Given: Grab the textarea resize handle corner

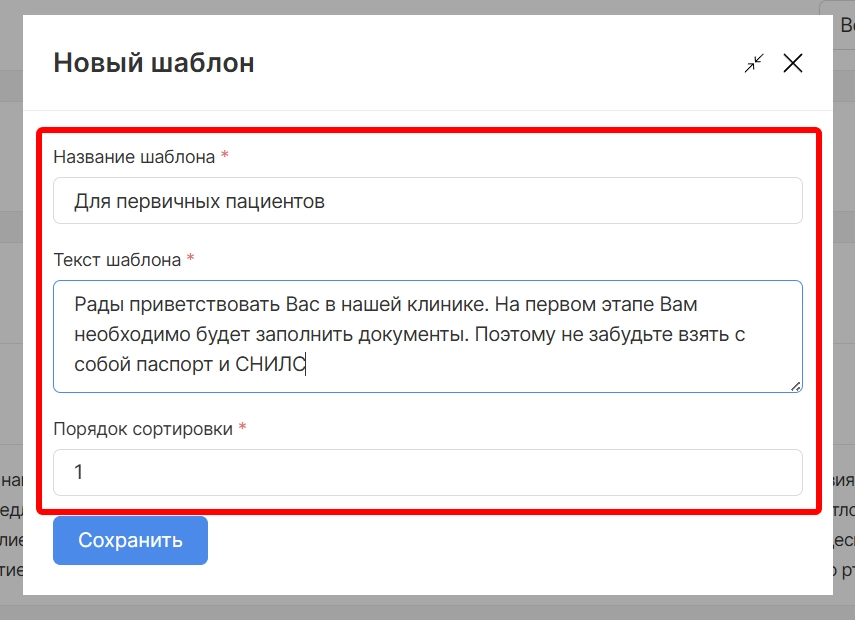Looking at the screenshot, I should (796, 386).
